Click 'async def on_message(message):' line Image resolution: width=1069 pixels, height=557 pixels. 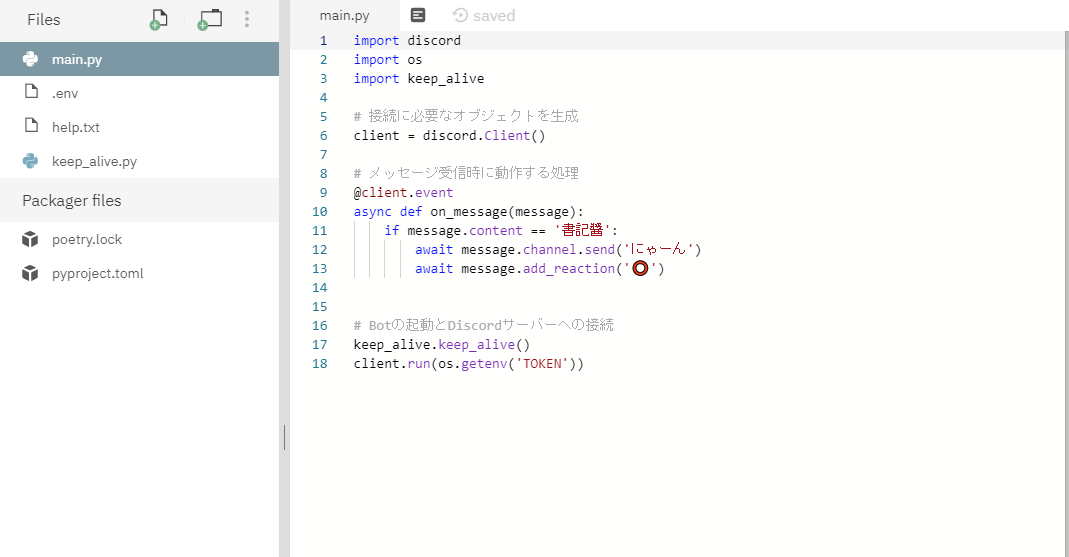[468, 211]
